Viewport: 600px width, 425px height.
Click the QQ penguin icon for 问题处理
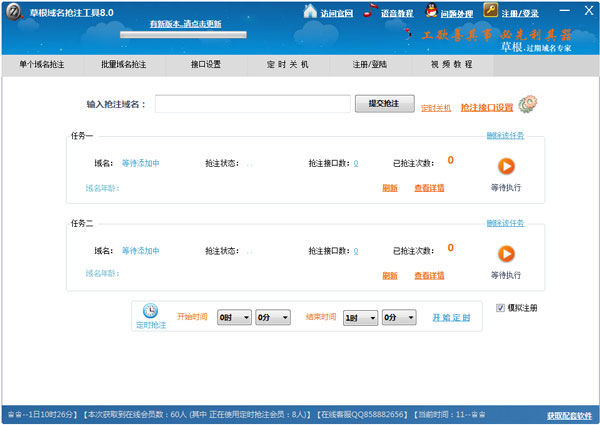(431, 10)
